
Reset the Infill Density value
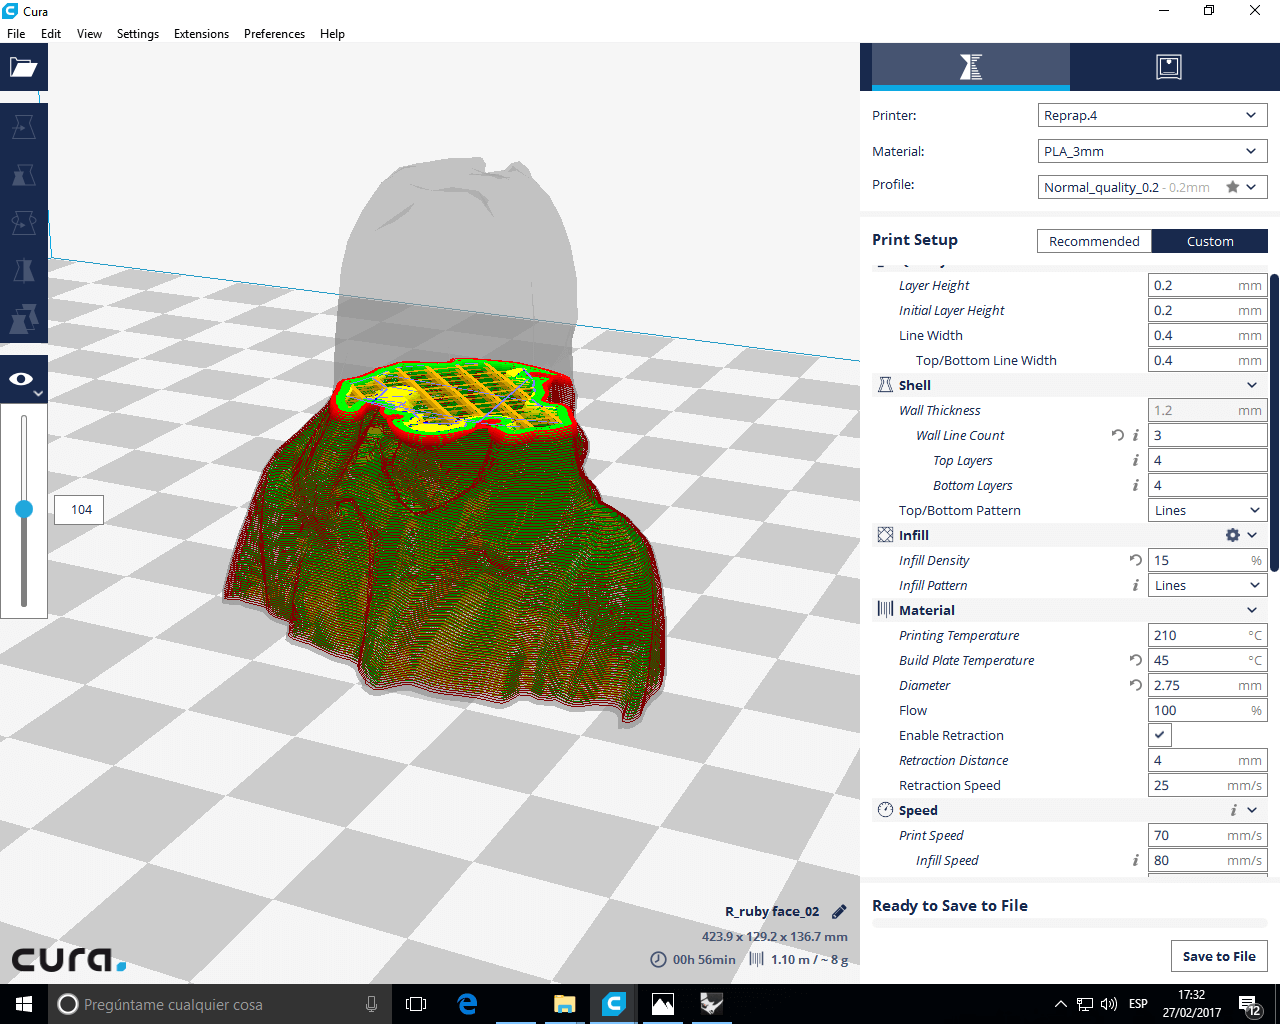[x=1136, y=560]
